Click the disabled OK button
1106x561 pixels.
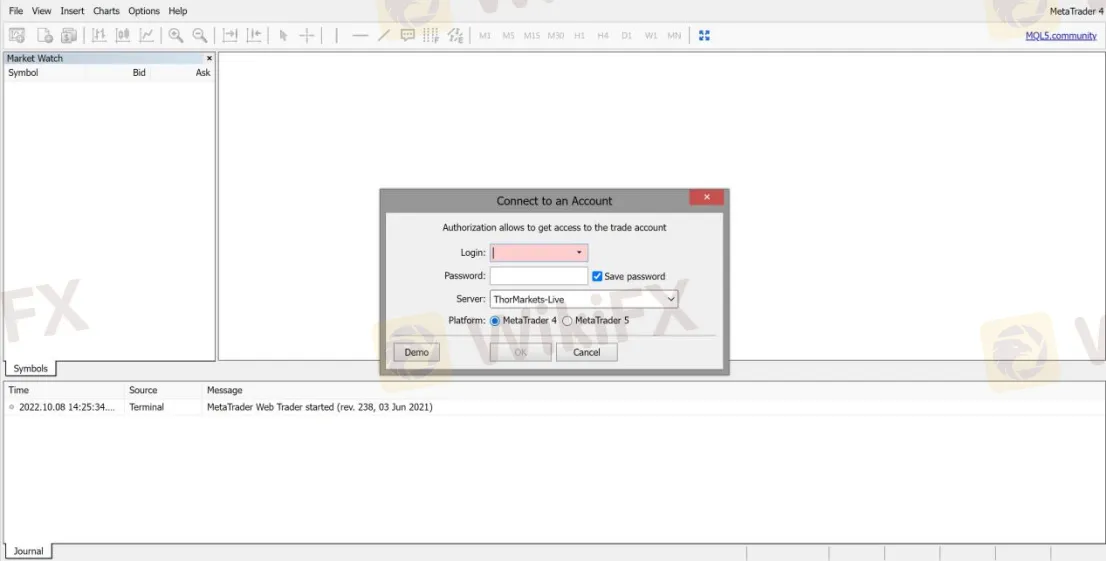(521, 352)
